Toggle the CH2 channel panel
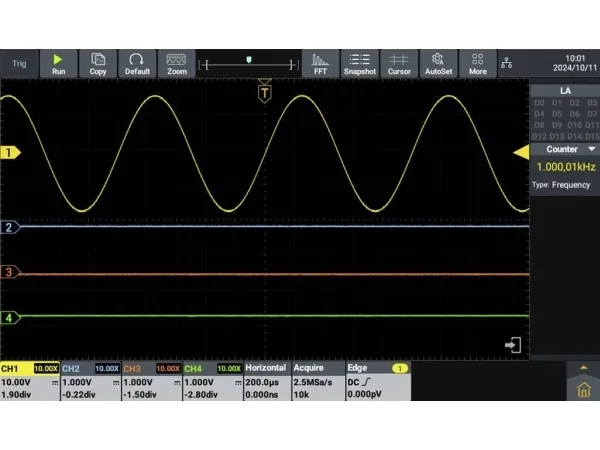The image size is (600, 450). pyautogui.click(x=90, y=382)
